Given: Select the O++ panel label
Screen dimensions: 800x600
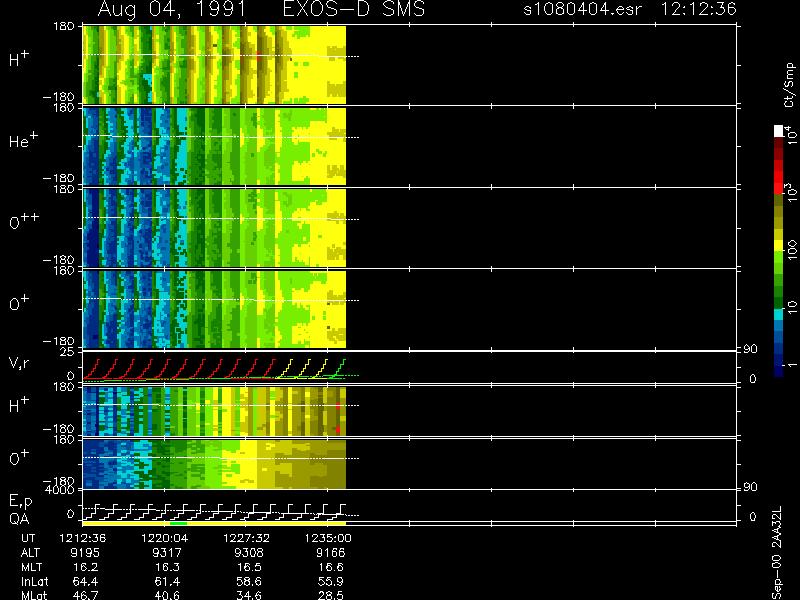Looking at the screenshot, I should (24, 221).
